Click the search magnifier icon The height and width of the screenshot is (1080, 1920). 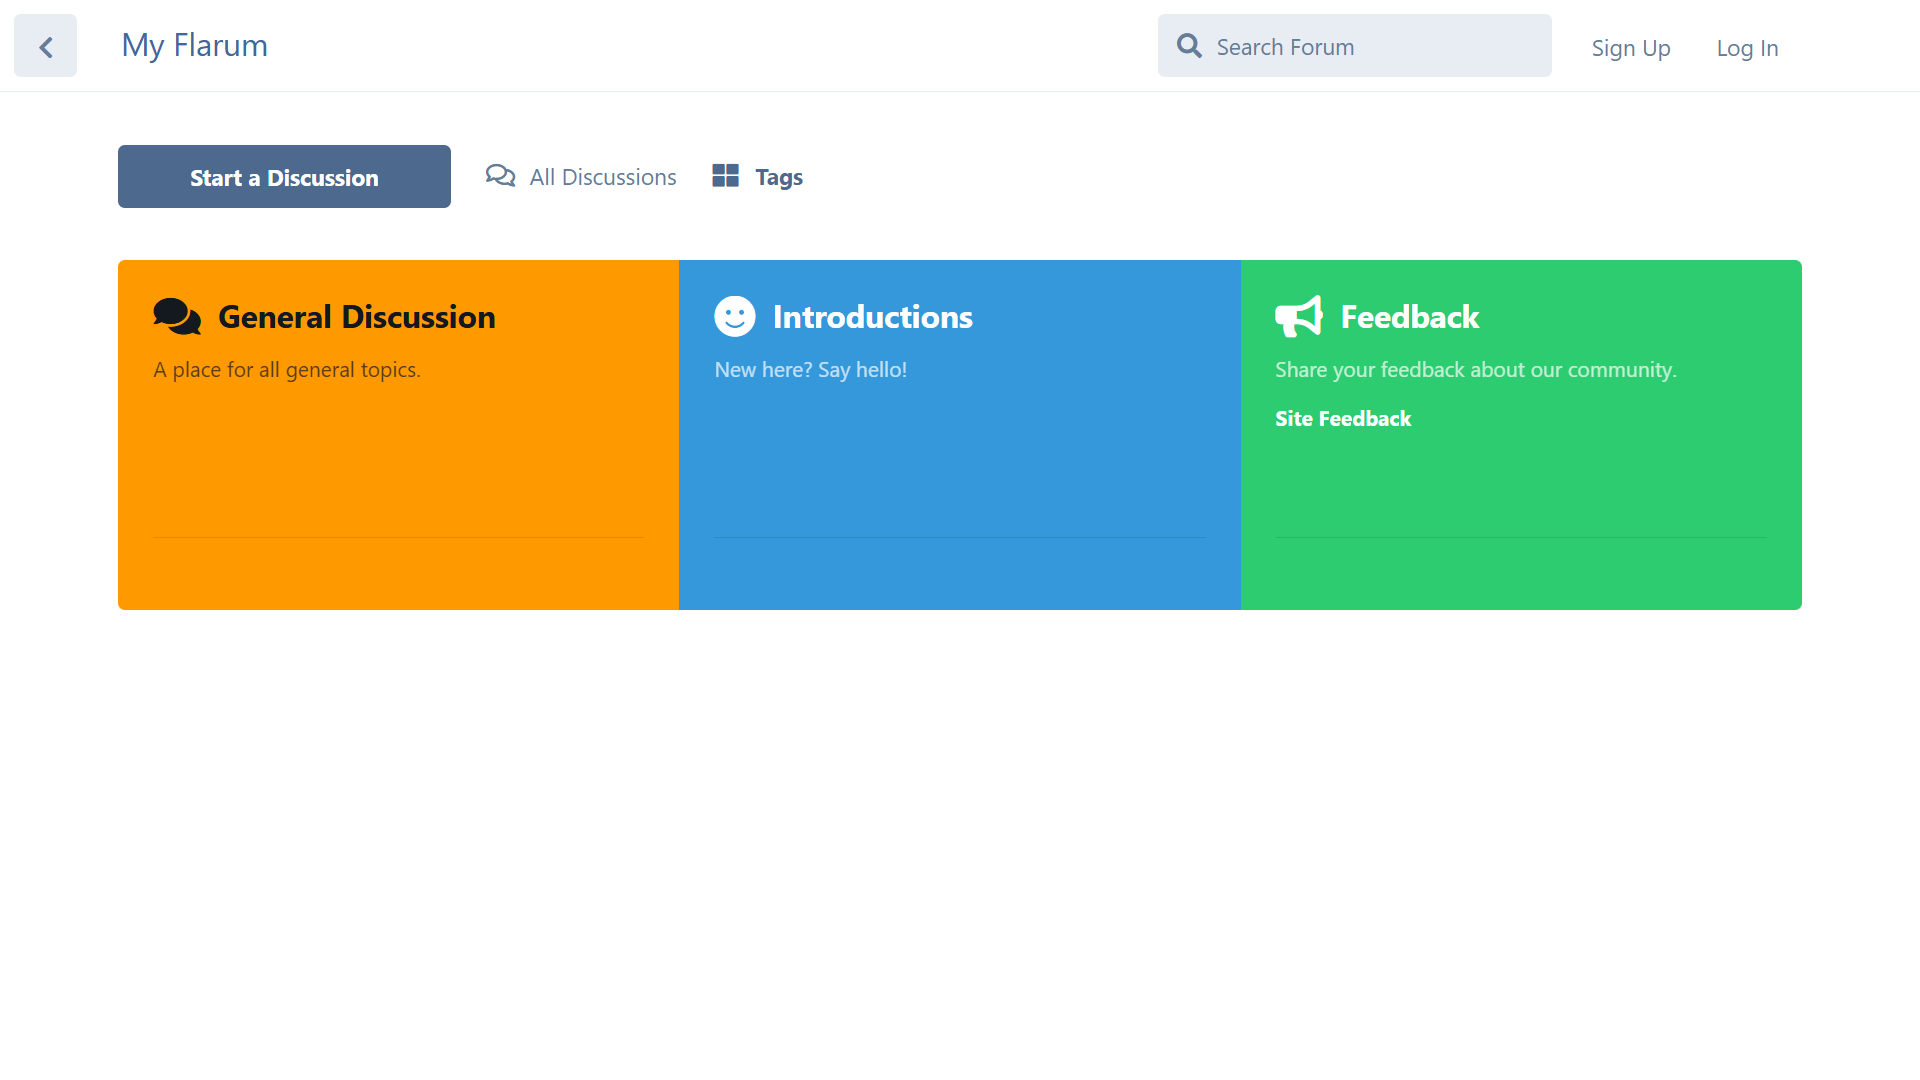coord(1189,46)
